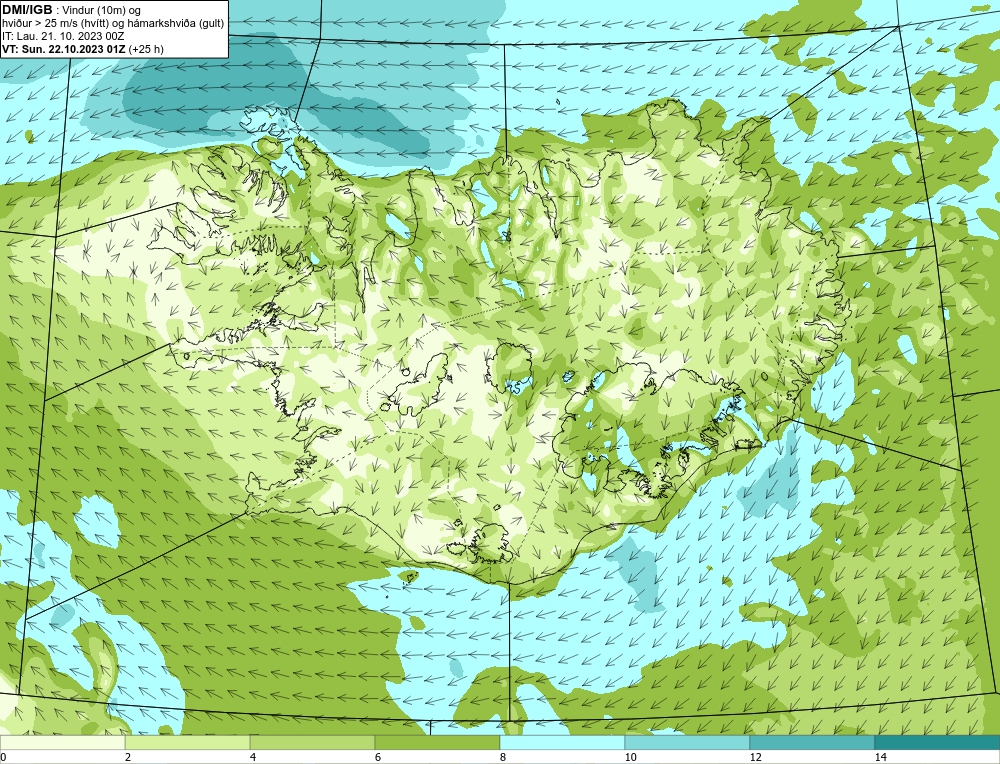1000x764 pixels.
Task: Click the 6–8 m/s dark green legend swatch
Action: (x=438, y=743)
